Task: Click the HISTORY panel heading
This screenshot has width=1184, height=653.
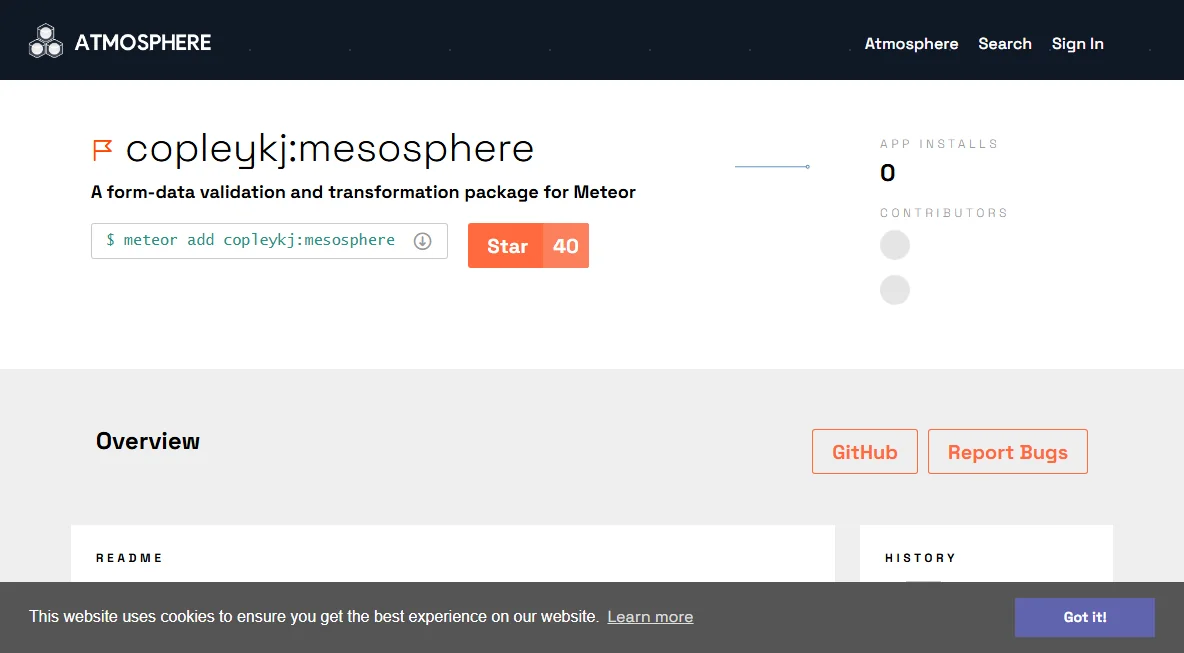Action: (920, 558)
